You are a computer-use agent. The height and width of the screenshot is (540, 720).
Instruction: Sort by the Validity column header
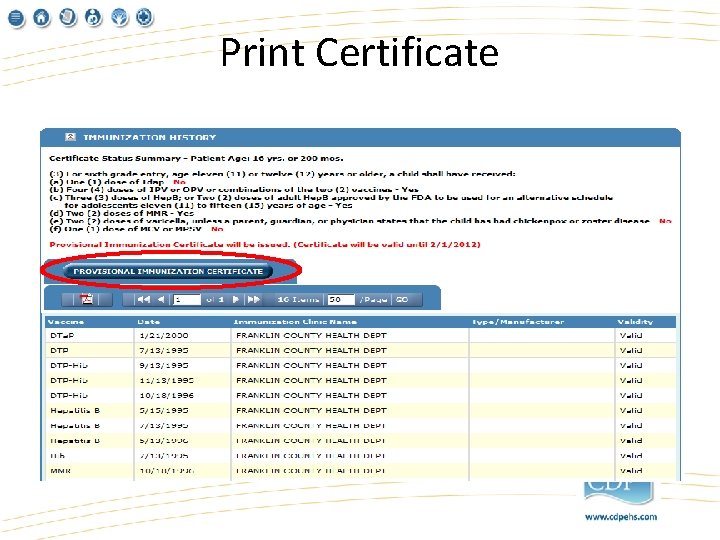click(x=635, y=322)
